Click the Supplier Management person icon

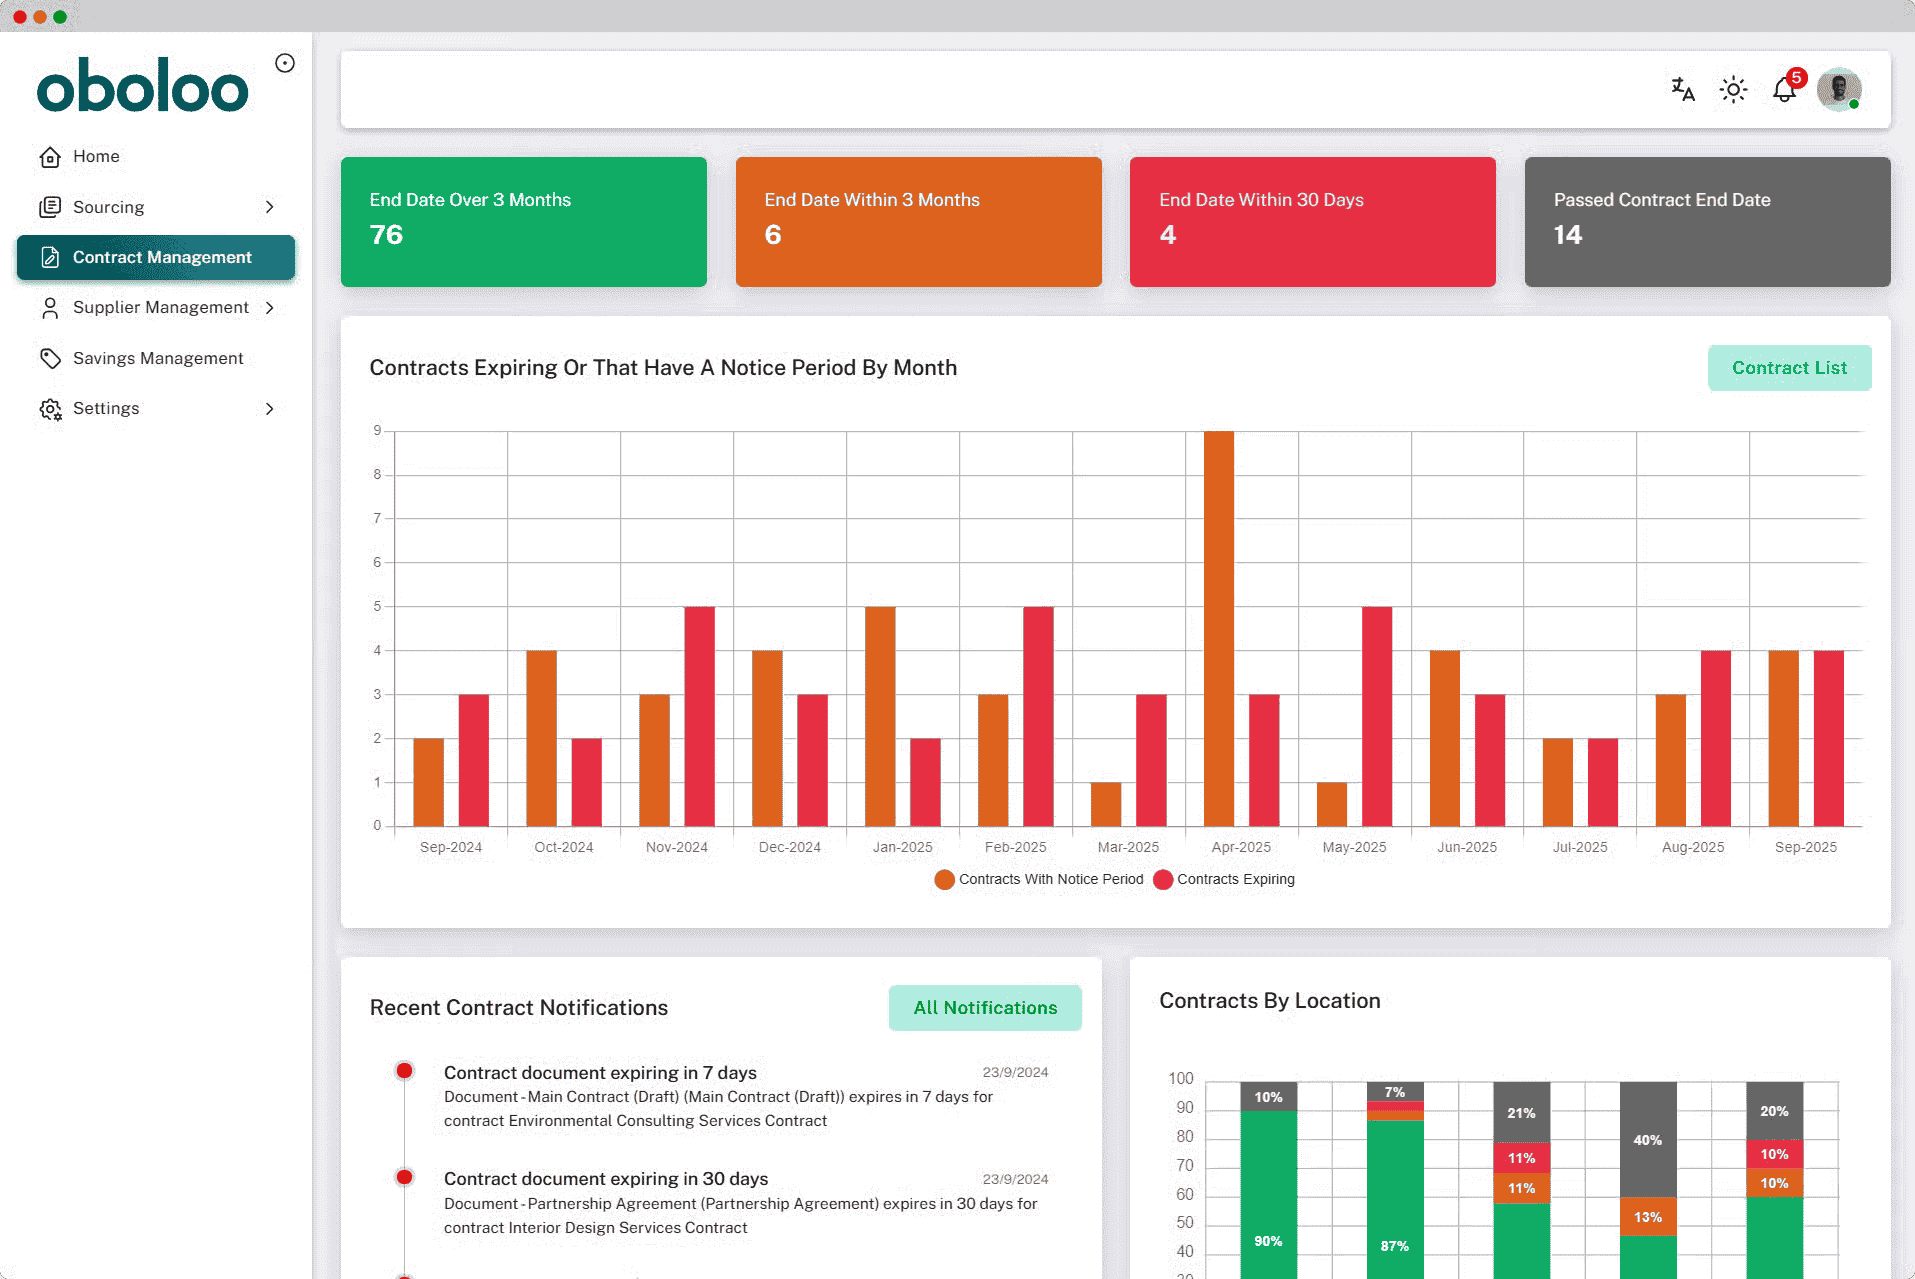50,308
